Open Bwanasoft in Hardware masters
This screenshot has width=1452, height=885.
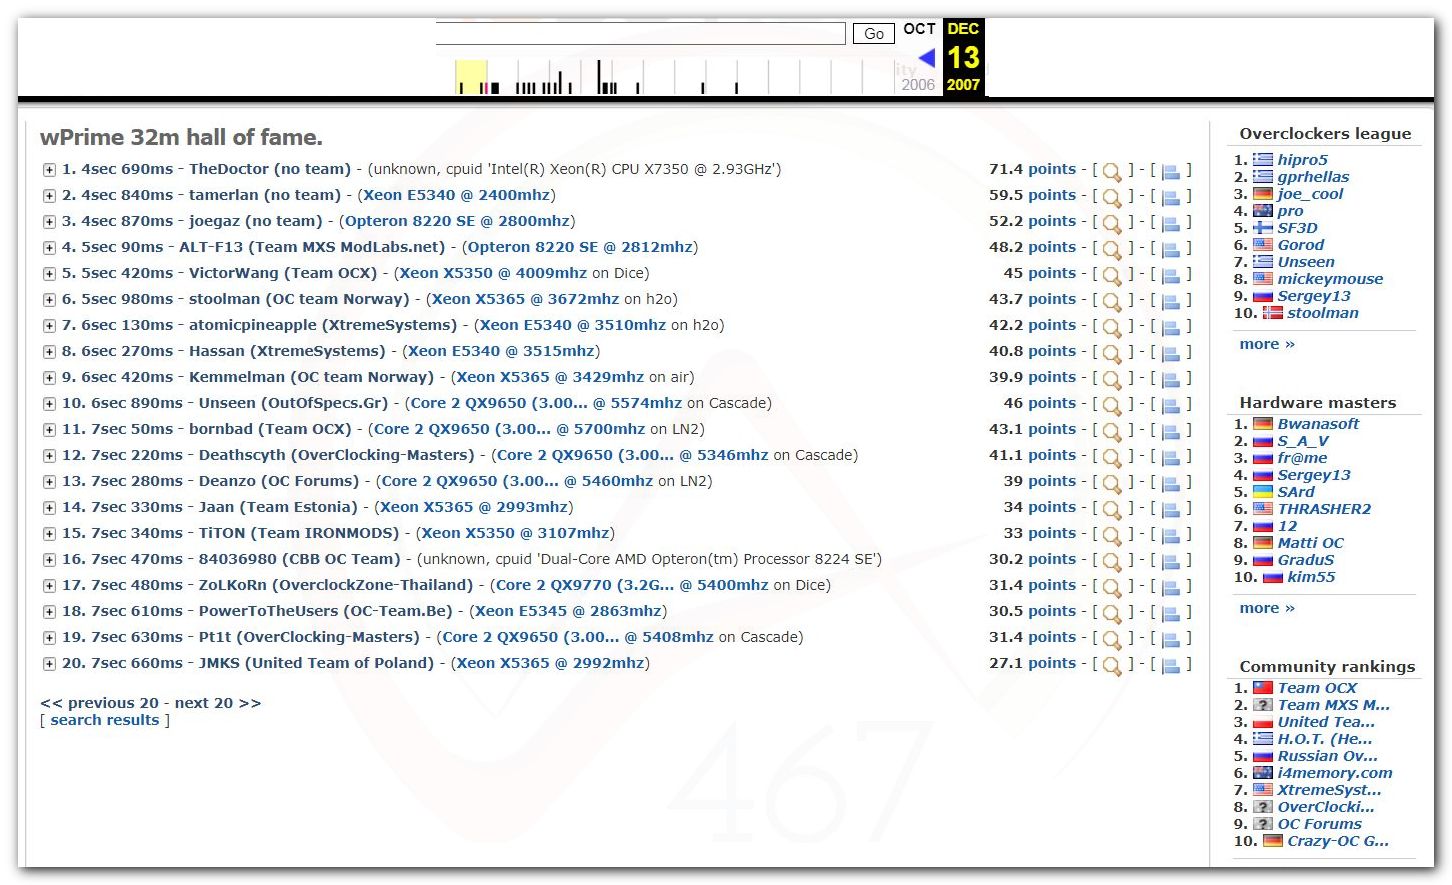point(1318,424)
